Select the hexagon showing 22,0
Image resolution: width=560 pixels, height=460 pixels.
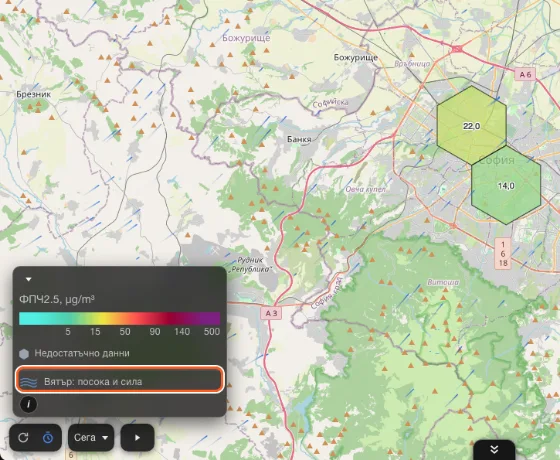[x=471, y=125]
